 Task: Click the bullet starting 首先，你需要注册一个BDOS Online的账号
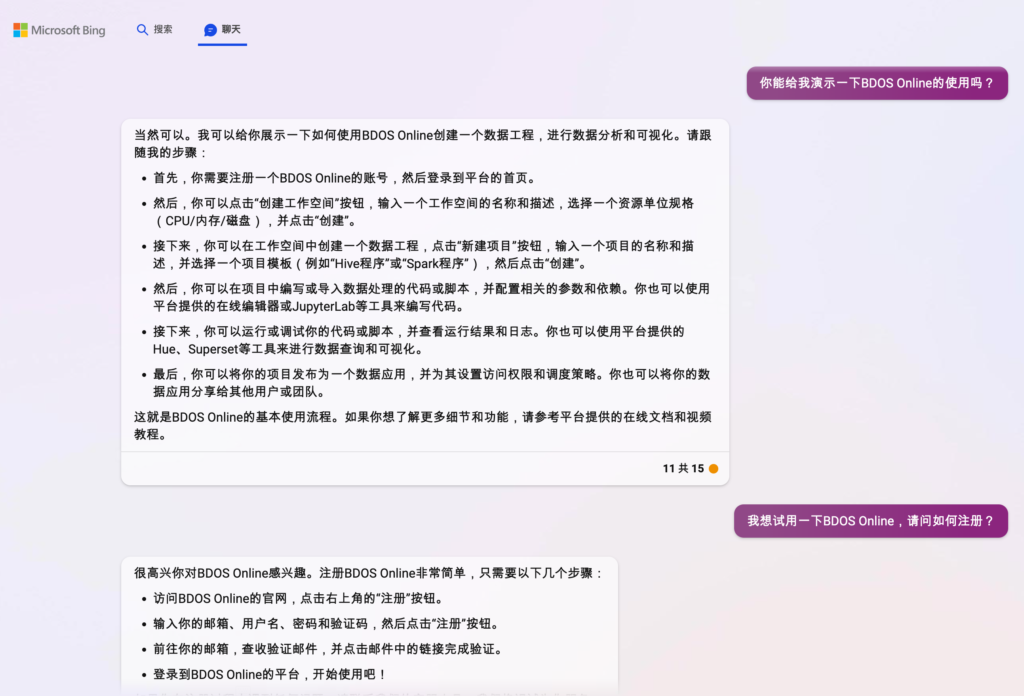click(345, 178)
